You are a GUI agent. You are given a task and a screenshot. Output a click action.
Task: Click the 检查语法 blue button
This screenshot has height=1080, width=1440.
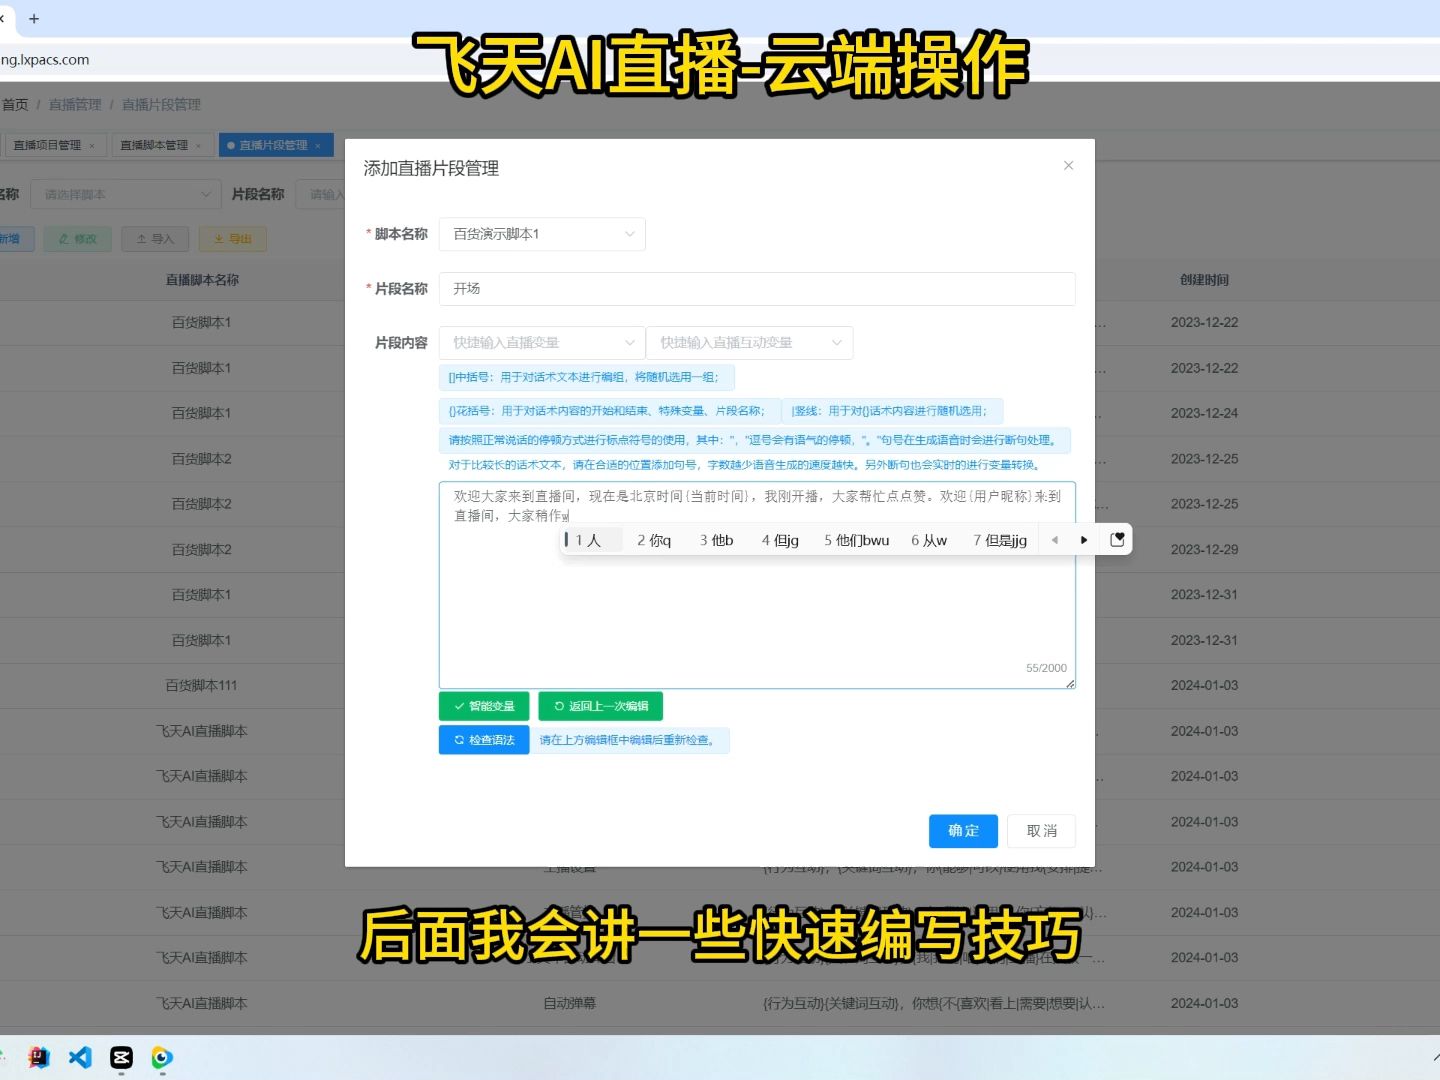coord(484,740)
